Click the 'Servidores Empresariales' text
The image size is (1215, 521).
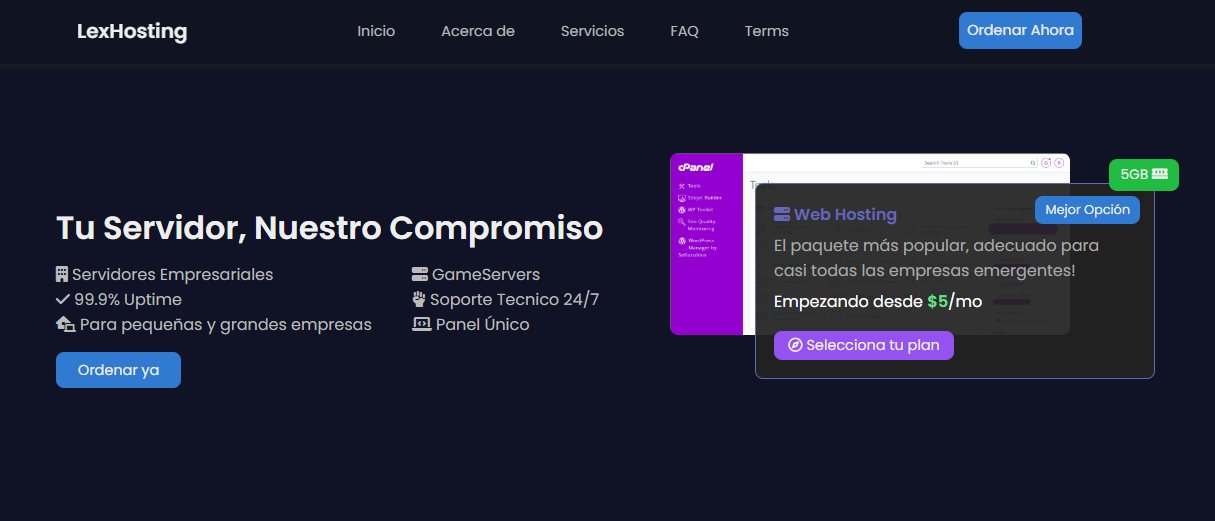pyautogui.click(x=172, y=274)
